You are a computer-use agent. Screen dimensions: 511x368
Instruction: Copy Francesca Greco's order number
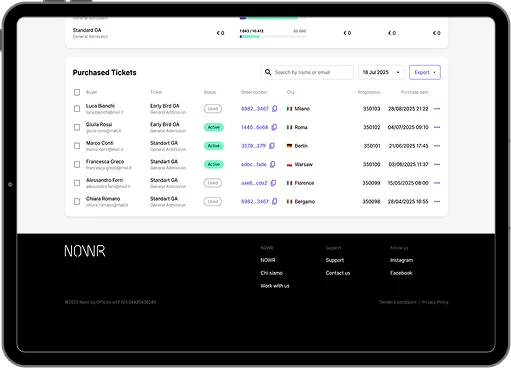click(273, 164)
